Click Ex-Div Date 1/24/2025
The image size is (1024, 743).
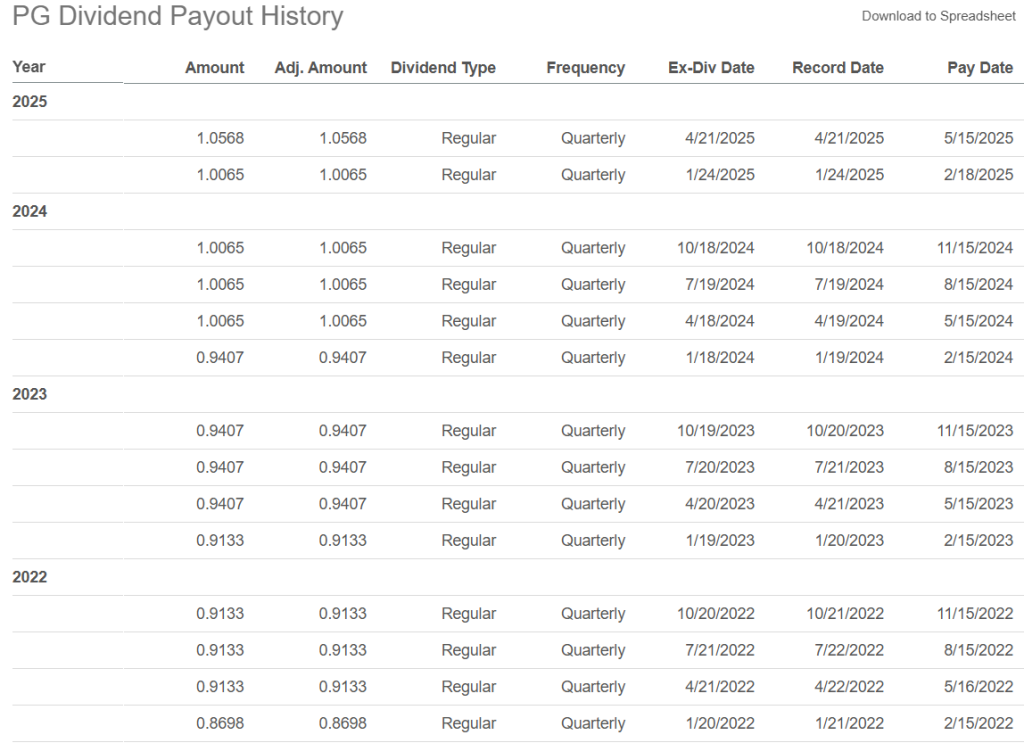click(x=720, y=175)
